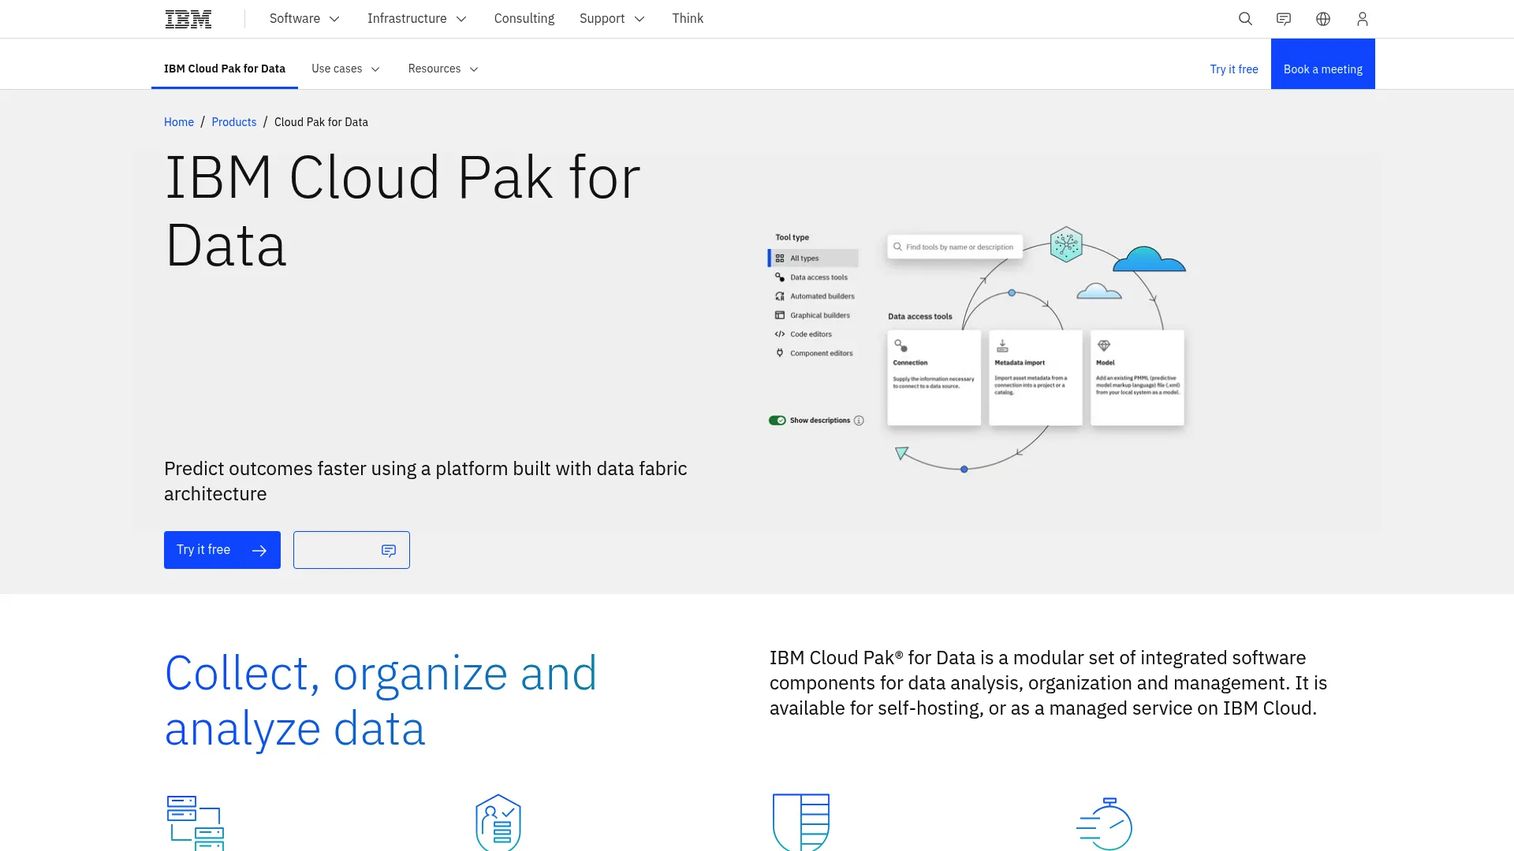Click the striped shield pictogram

click(x=801, y=823)
